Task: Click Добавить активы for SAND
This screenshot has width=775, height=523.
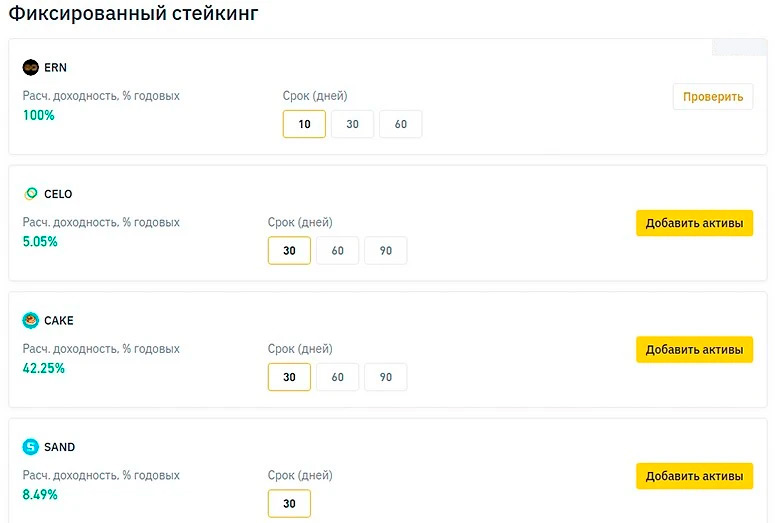Action: click(694, 476)
